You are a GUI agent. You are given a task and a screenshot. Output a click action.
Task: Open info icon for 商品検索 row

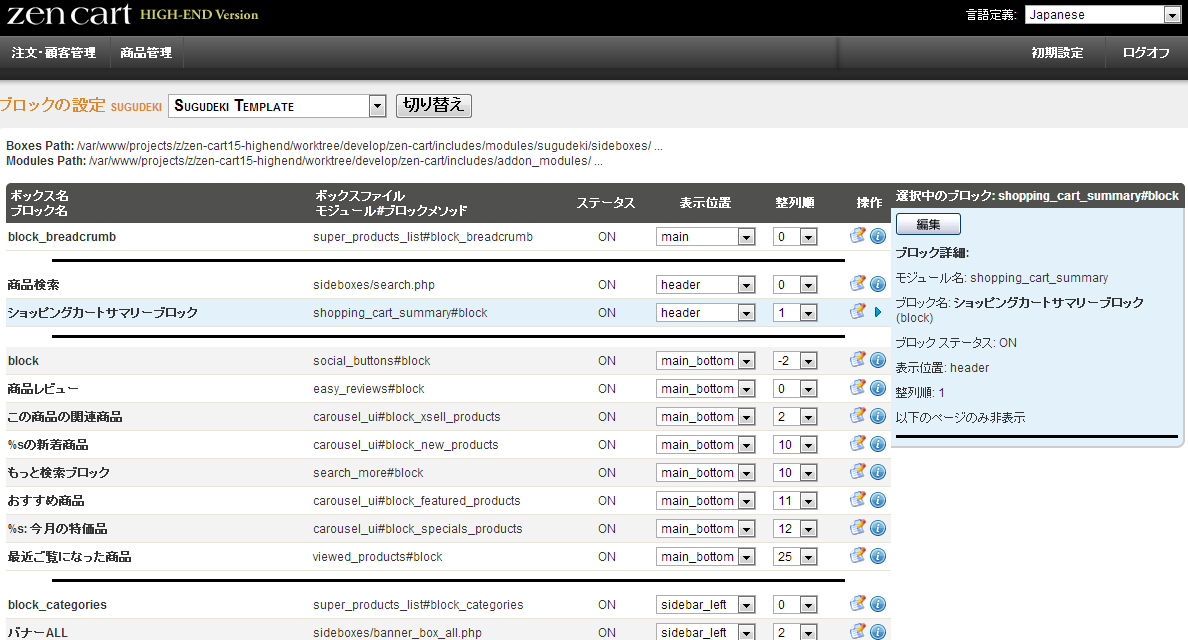878,284
